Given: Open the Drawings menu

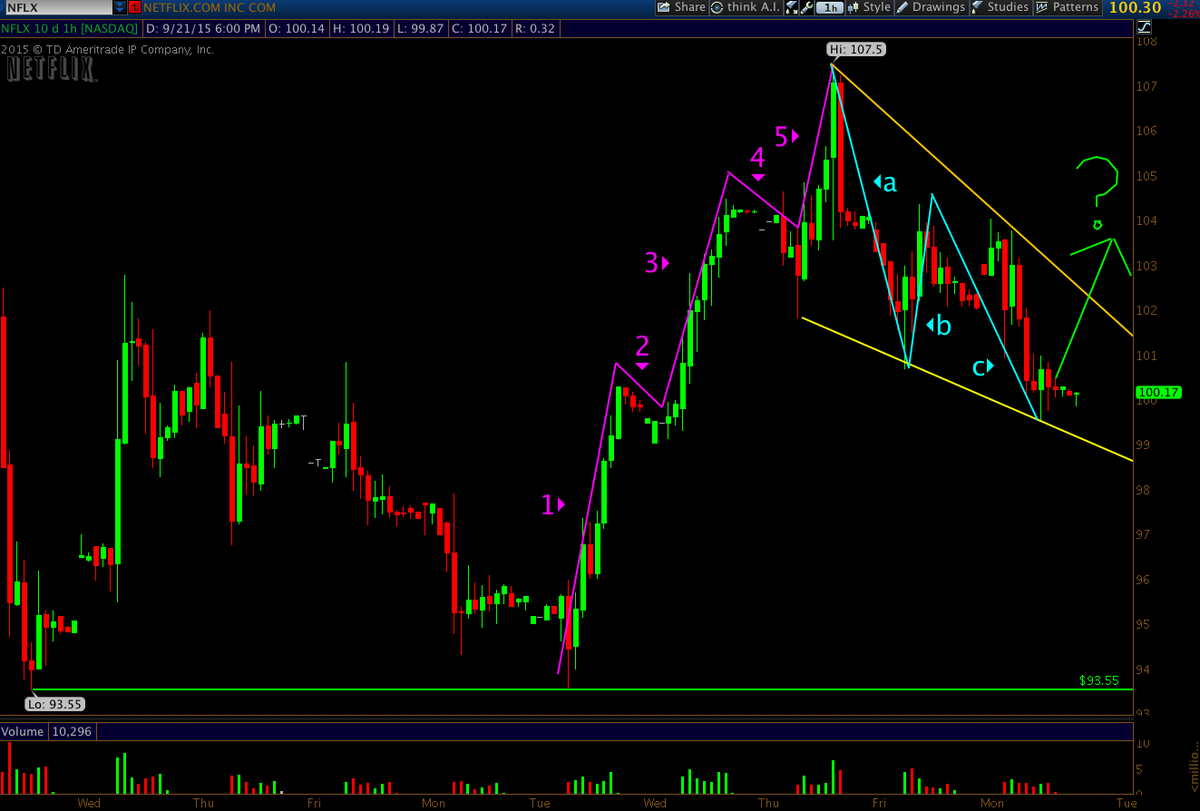Looking at the screenshot, I should click(x=931, y=7).
